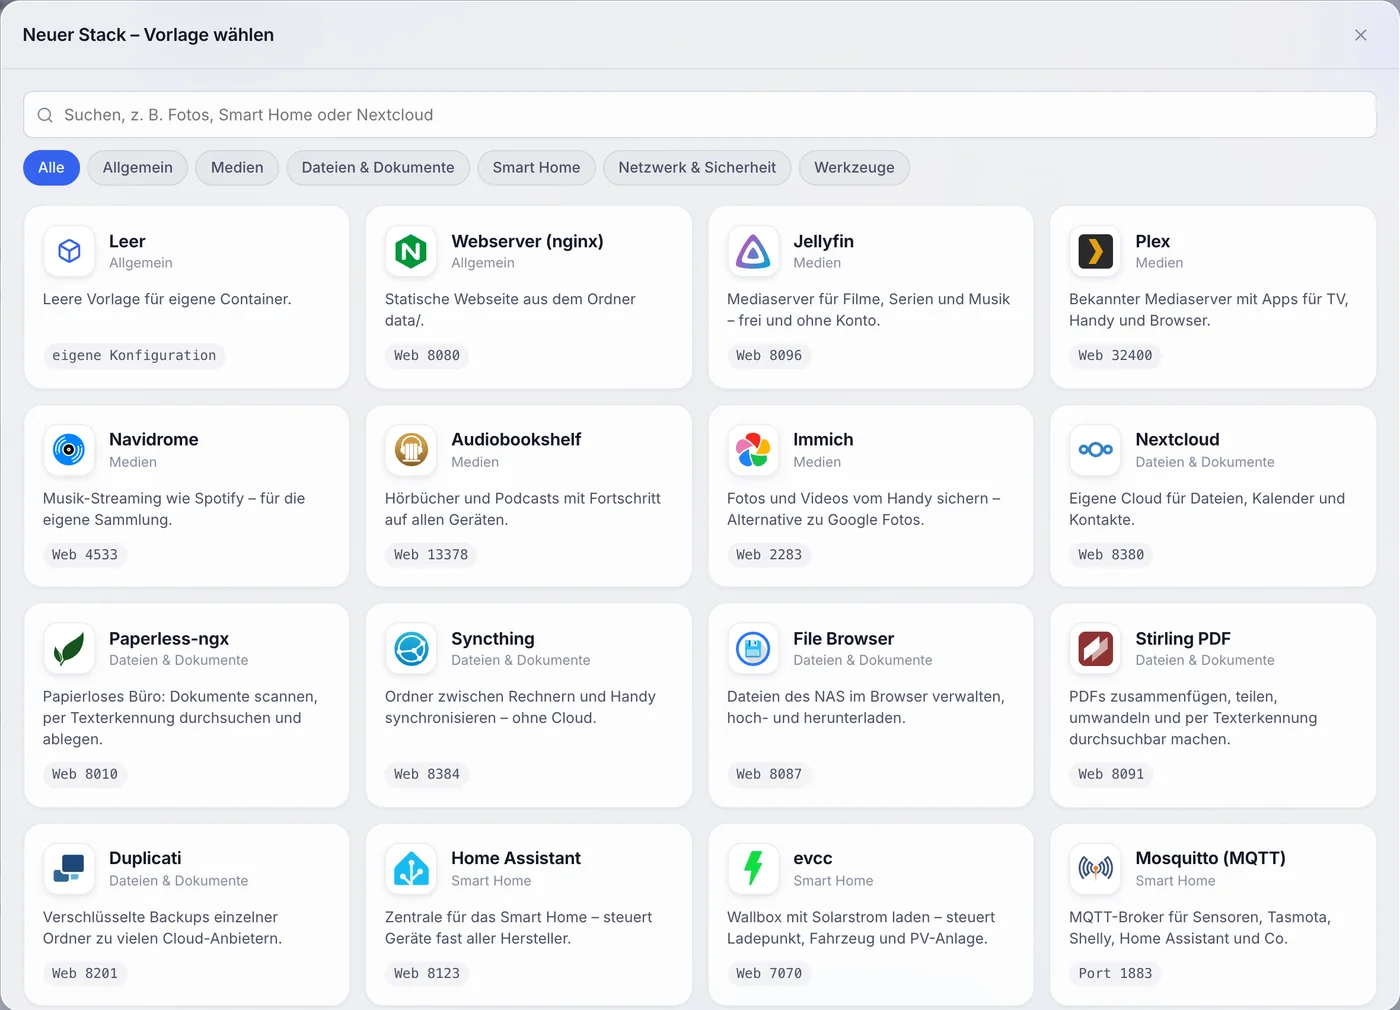Click the Jellyfin logo icon
The image size is (1400, 1010).
[x=753, y=251]
